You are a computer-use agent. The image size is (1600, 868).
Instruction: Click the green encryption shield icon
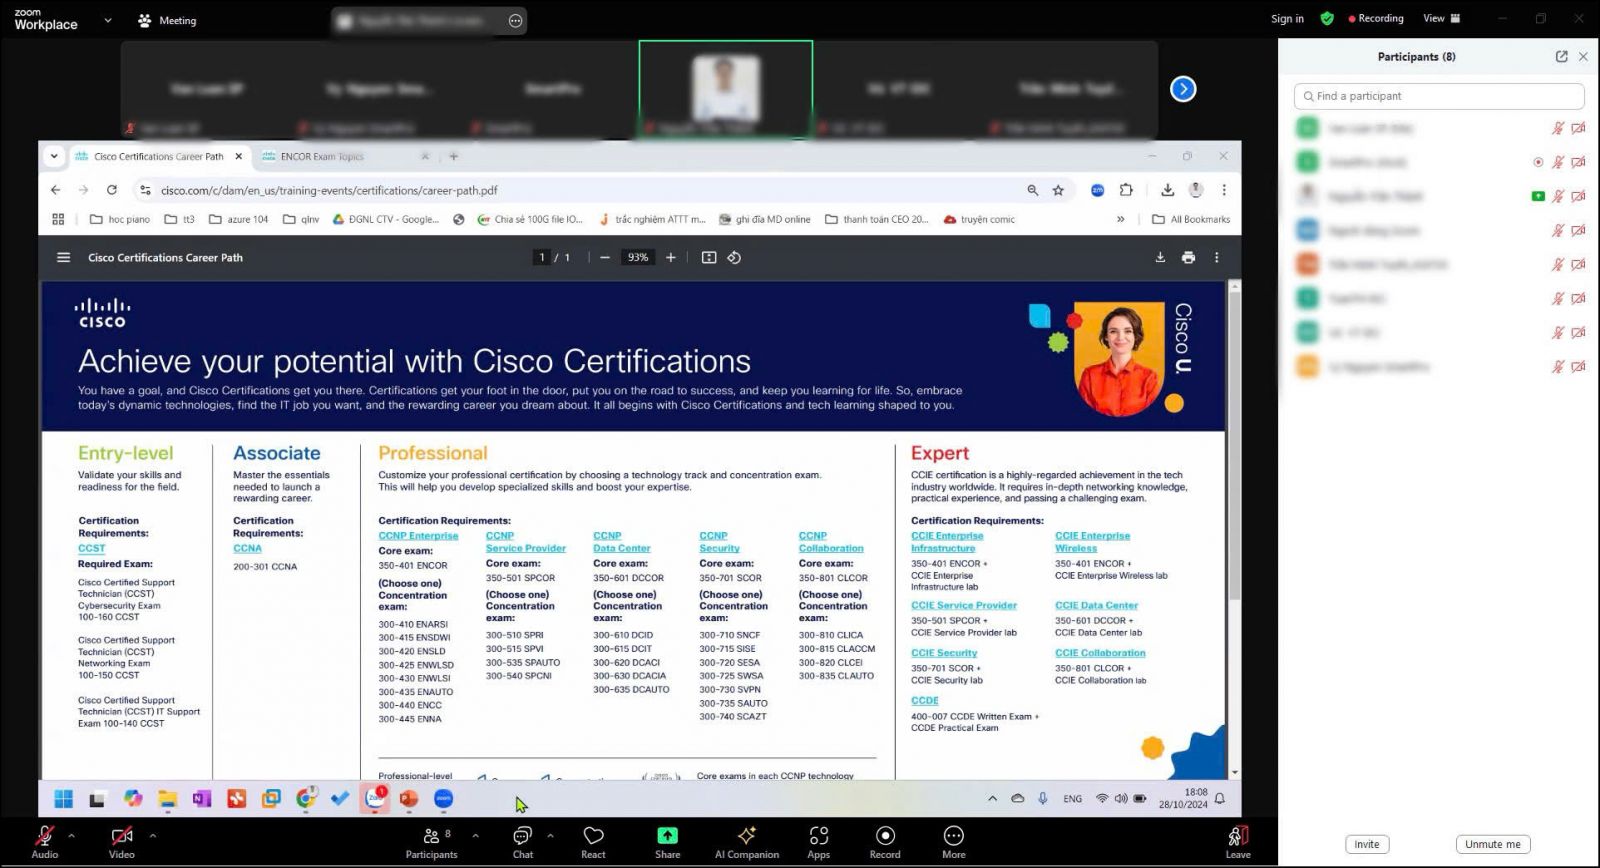tap(1327, 18)
